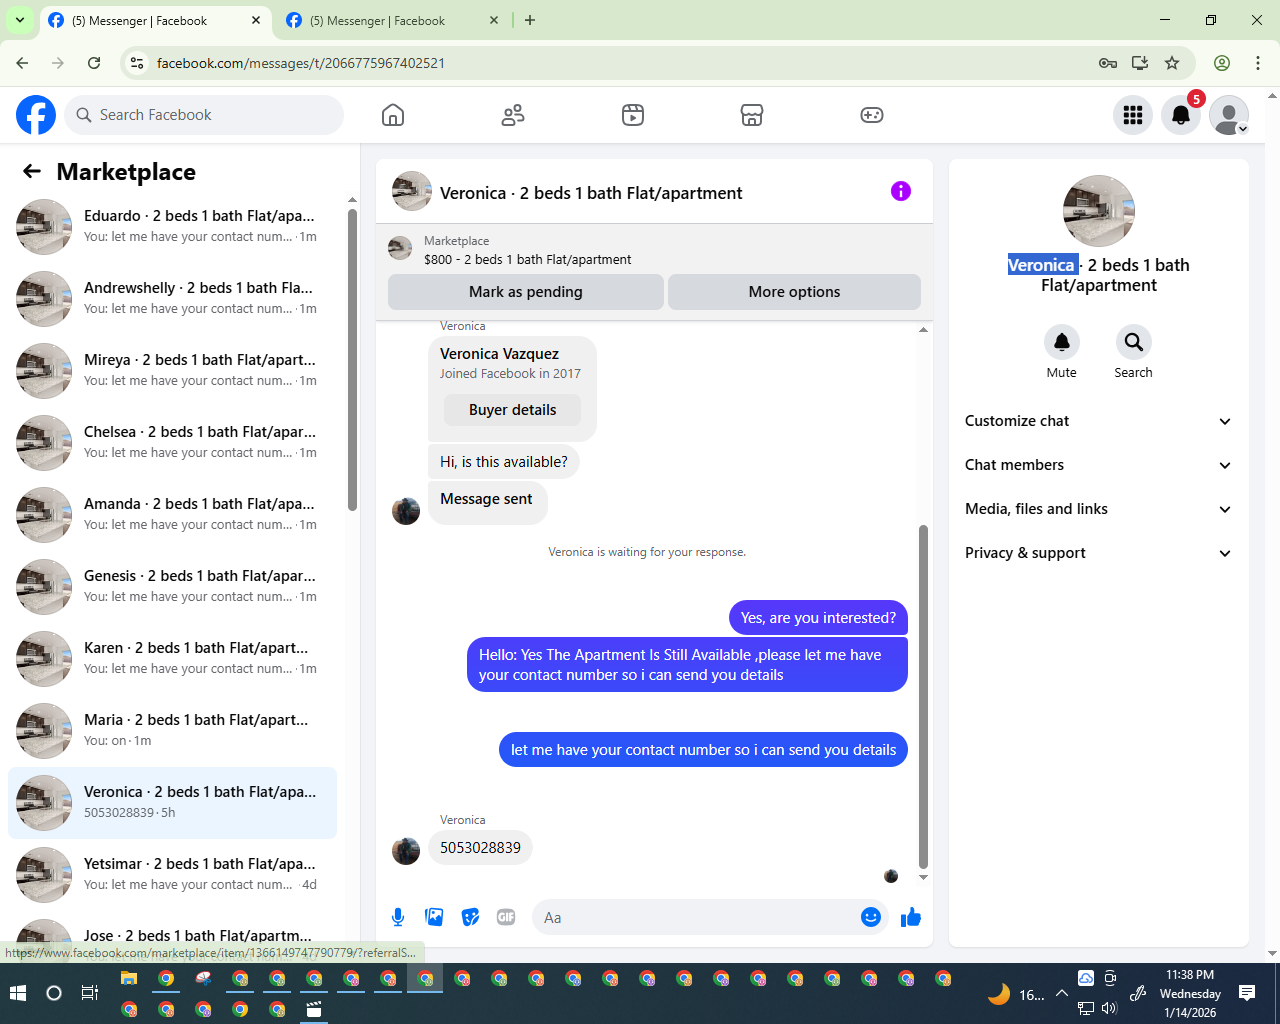Send a thumbs-up like
Screen dimensions: 1280x1024
coord(910,917)
